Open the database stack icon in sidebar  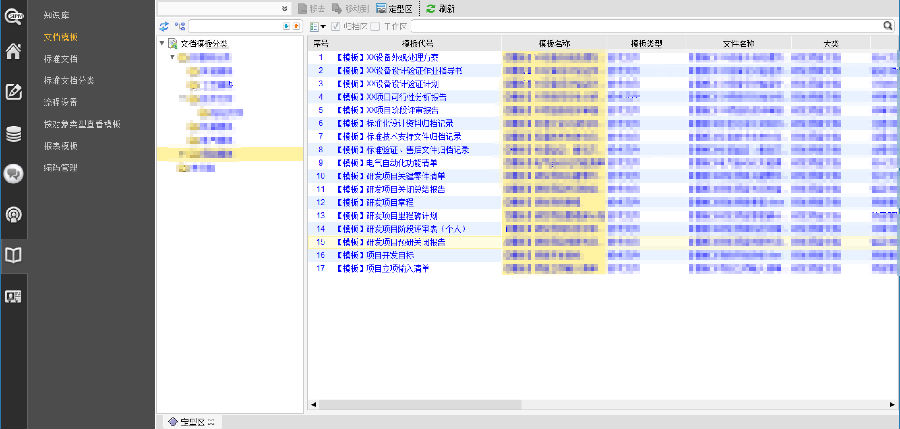(x=14, y=134)
